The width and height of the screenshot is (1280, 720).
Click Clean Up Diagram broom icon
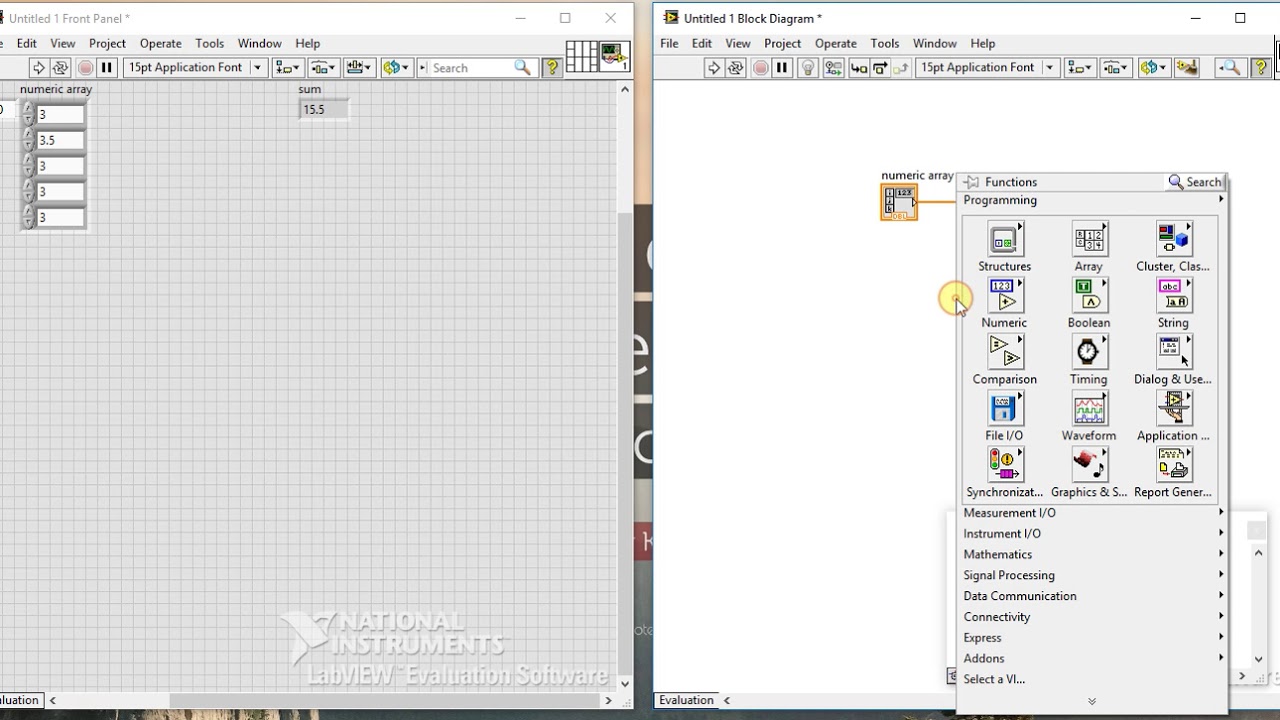click(x=1187, y=68)
